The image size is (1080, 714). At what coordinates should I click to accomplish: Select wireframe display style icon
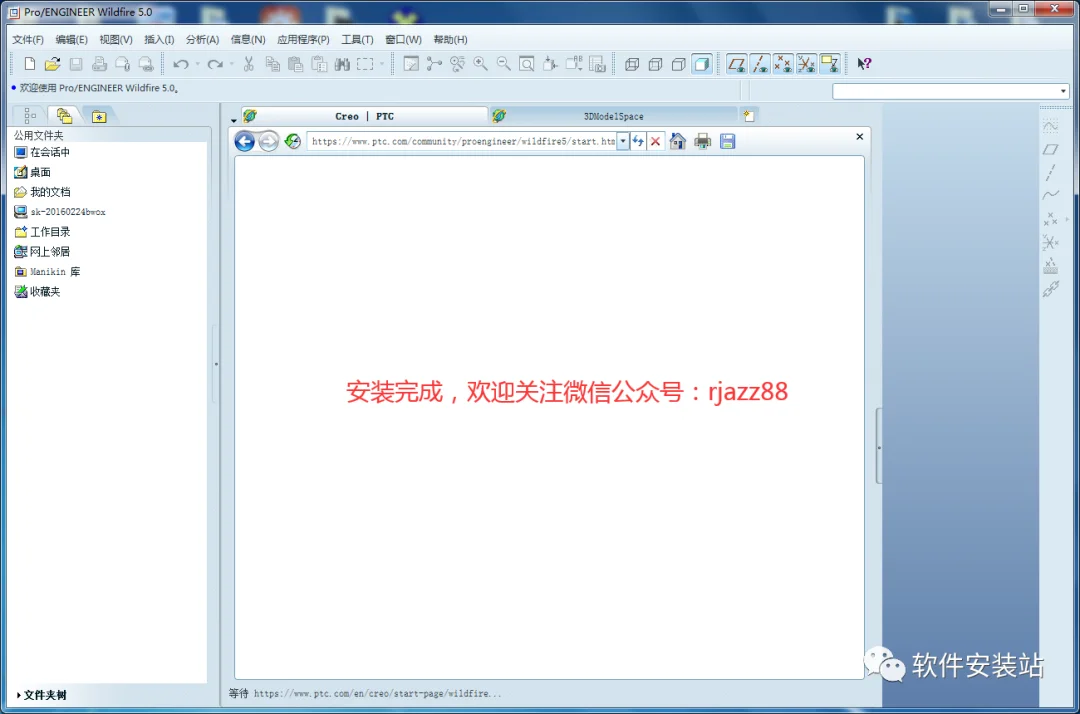point(632,64)
